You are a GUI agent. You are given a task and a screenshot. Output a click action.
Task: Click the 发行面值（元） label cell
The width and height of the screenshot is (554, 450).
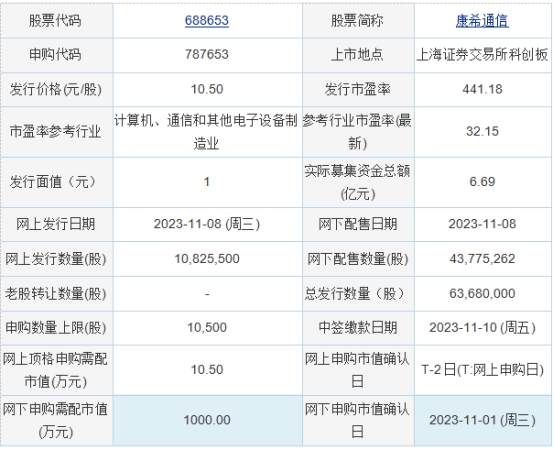(x=57, y=182)
